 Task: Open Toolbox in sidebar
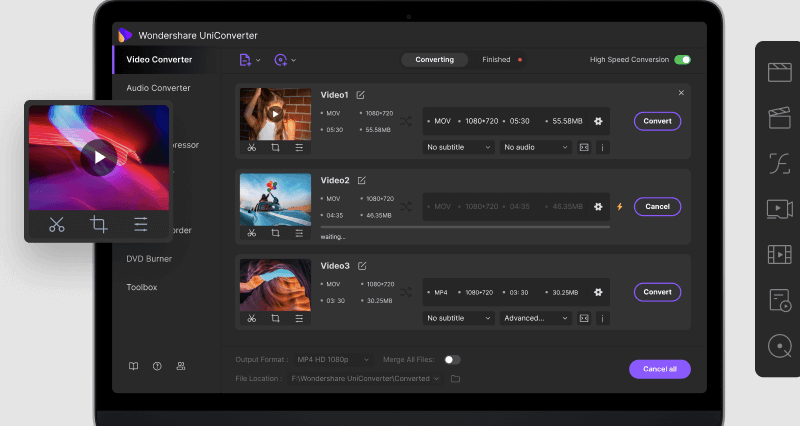point(142,287)
